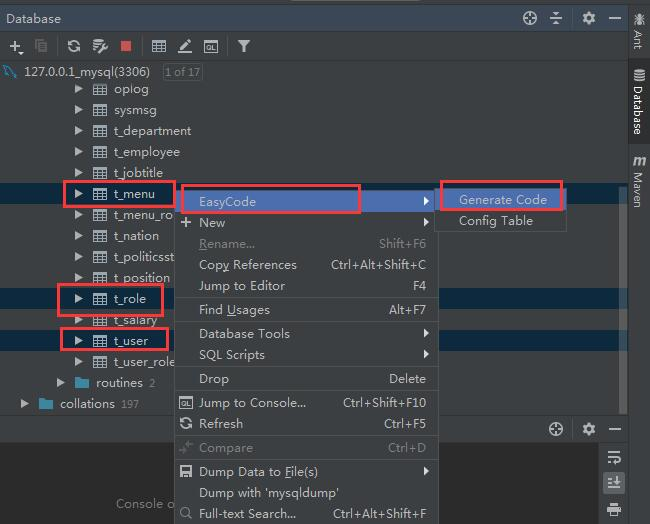Click the red Stop/Disconnect square icon
The image size is (650, 524).
tap(126, 46)
